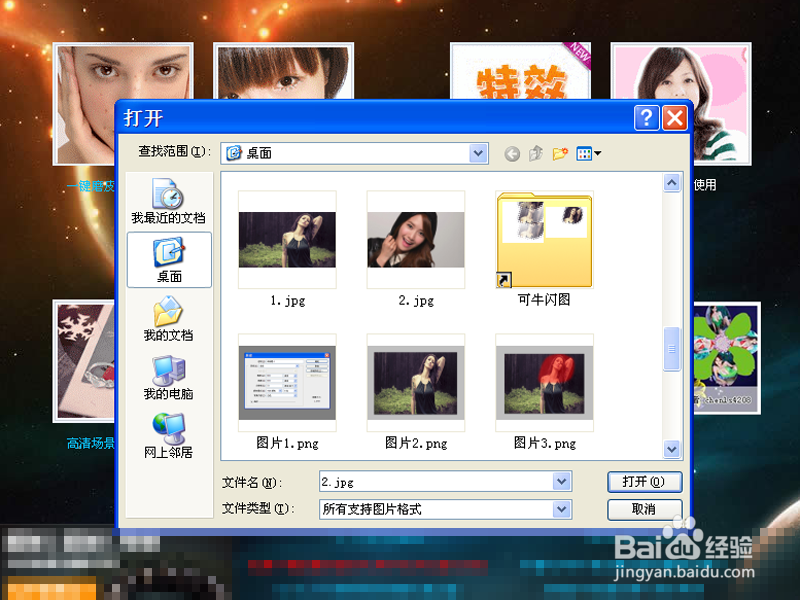Expand the 文件类型 dropdown arrow

[561, 509]
